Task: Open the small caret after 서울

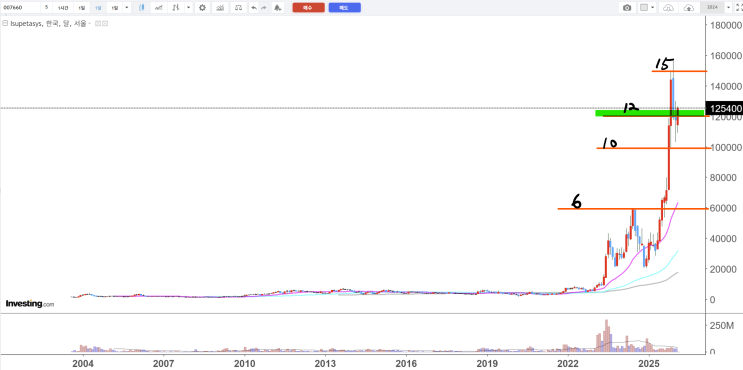Action: pos(90,23)
